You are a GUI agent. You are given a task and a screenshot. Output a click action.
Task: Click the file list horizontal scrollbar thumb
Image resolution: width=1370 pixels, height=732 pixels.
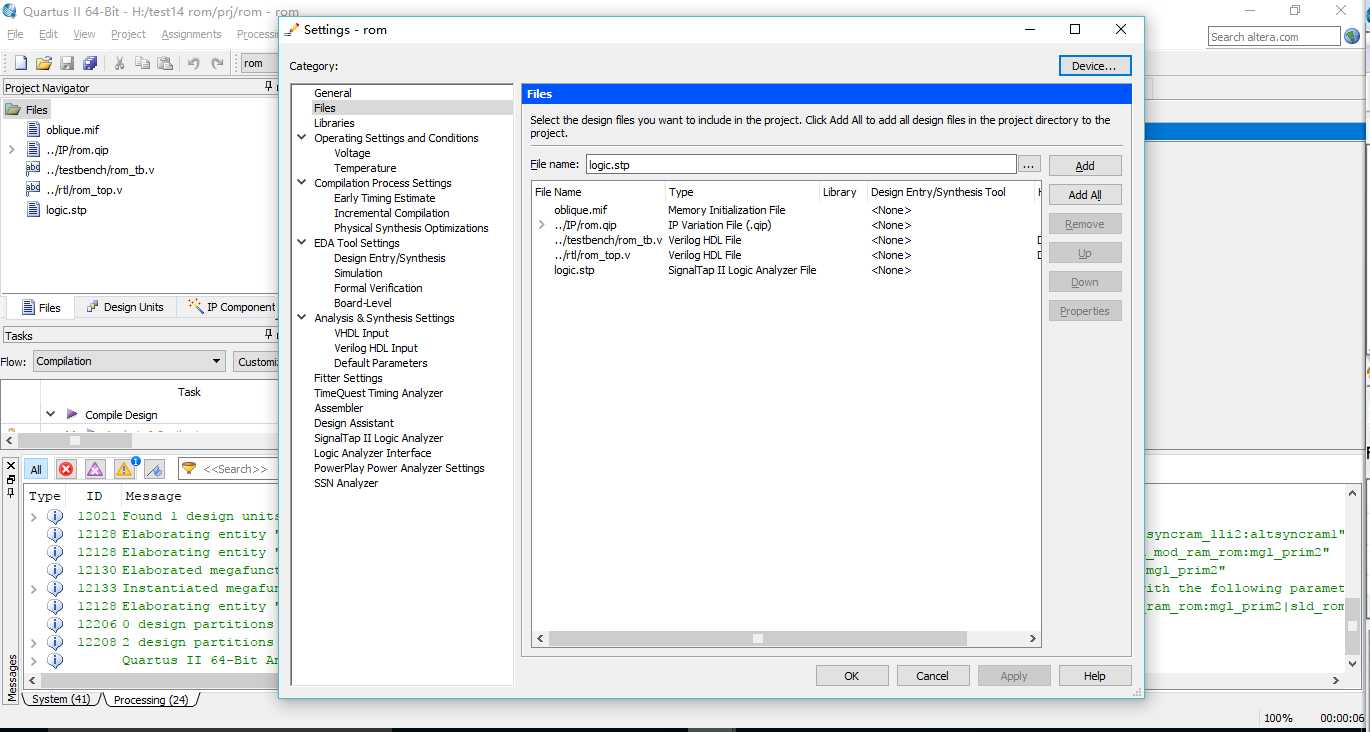(x=758, y=638)
